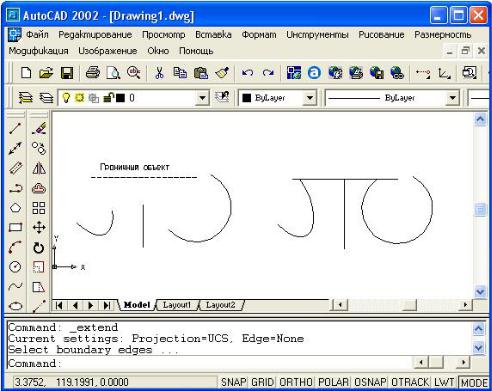The height and width of the screenshot is (391, 492).
Task: Select the Erase modify tool
Action: click(39, 128)
